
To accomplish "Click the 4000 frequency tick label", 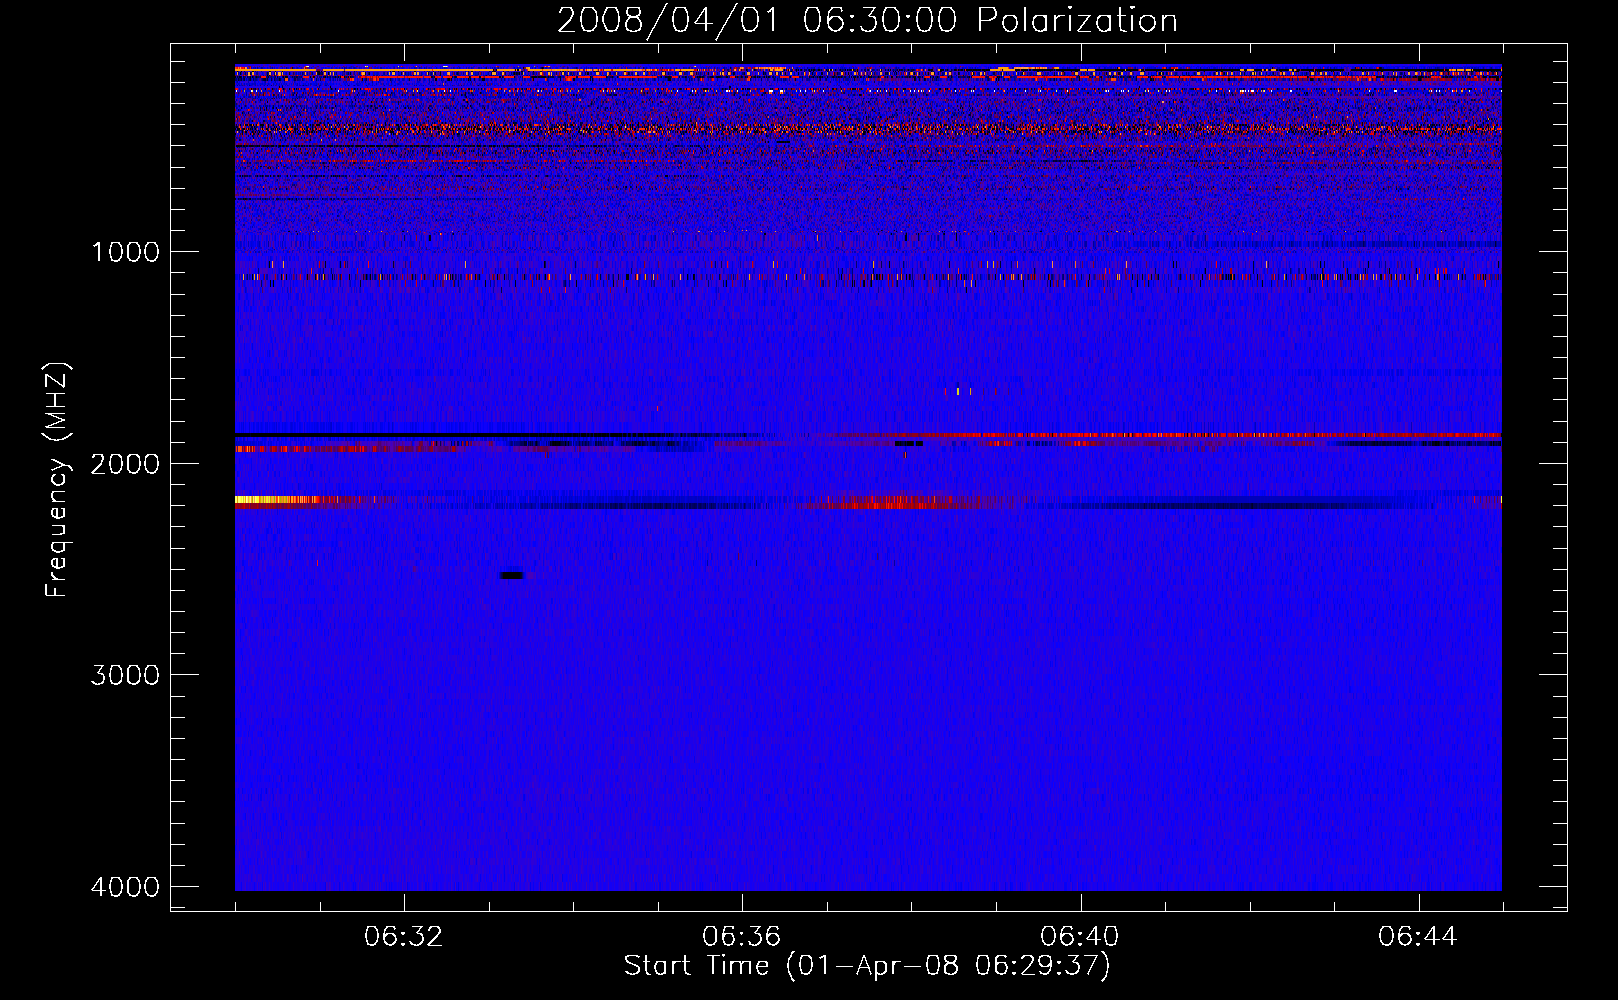I will (x=125, y=887).
